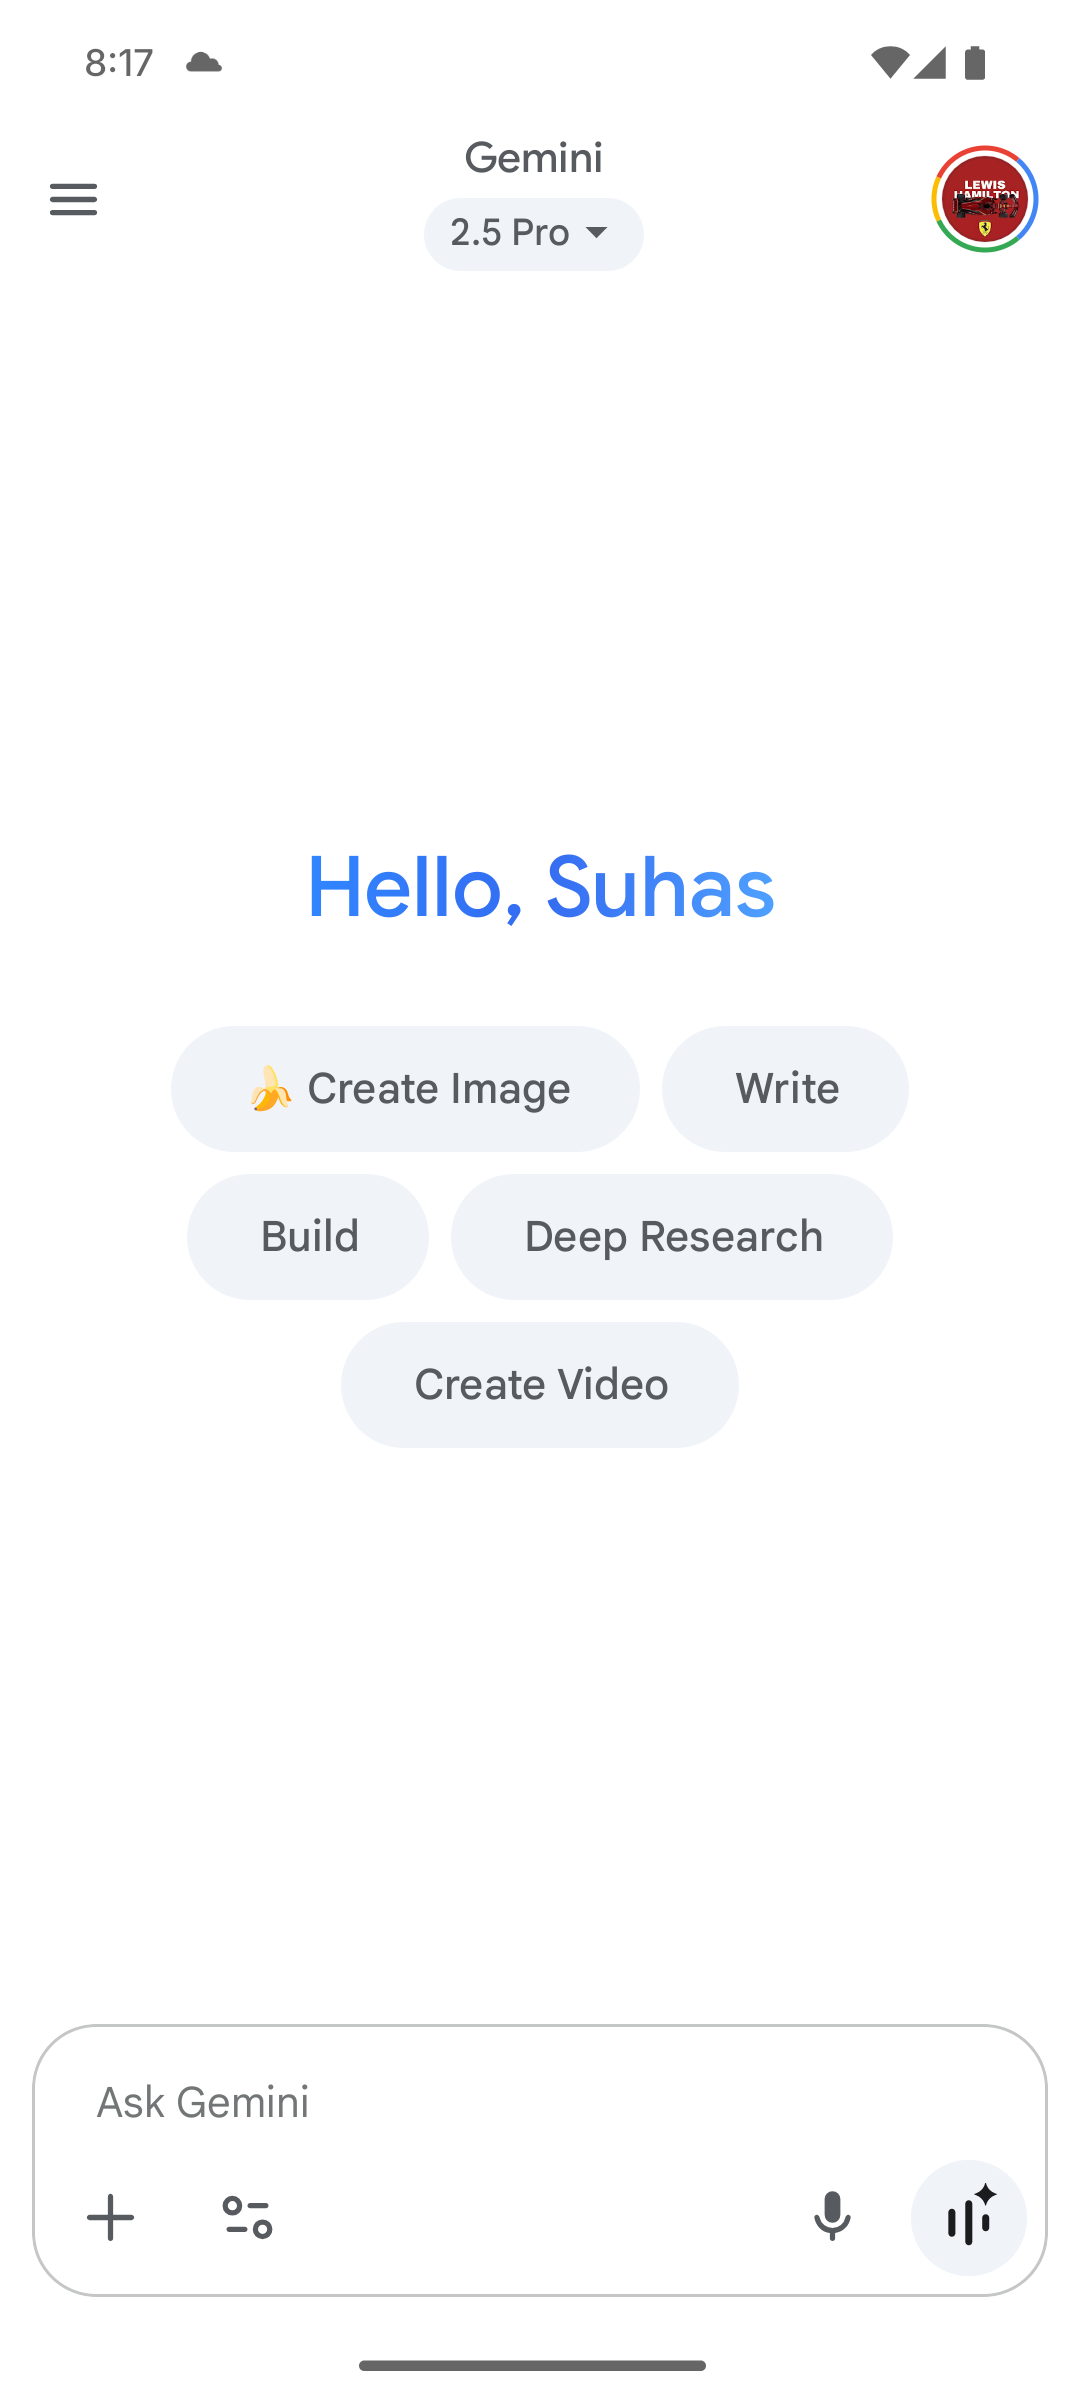
Task: Choose the Create Video chip
Action: click(x=540, y=1385)
